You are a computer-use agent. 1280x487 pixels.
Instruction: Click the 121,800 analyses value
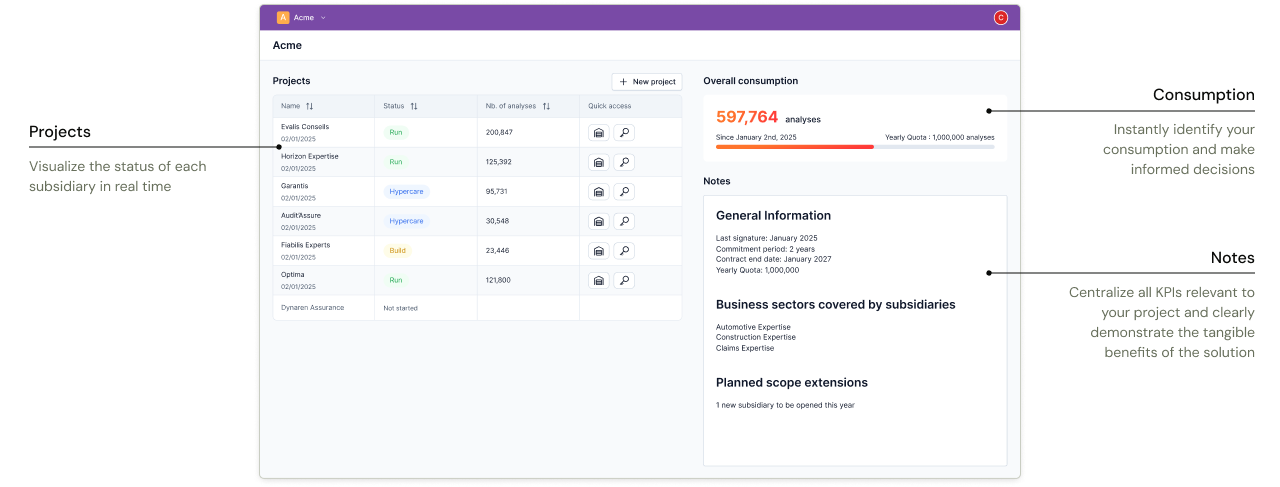pyautogui.click(x=498, y=280)
